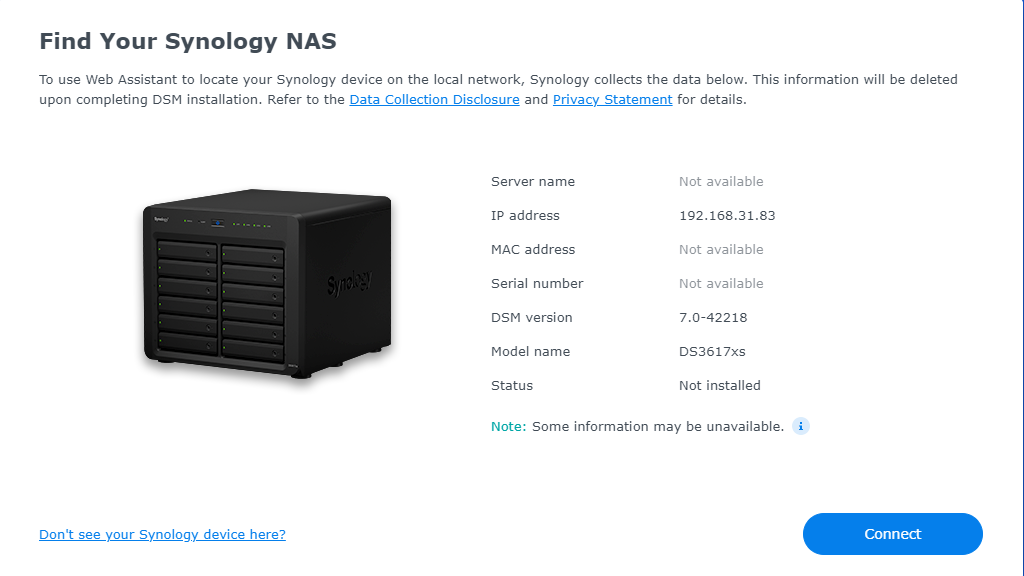Click the Serial number label

536,284
